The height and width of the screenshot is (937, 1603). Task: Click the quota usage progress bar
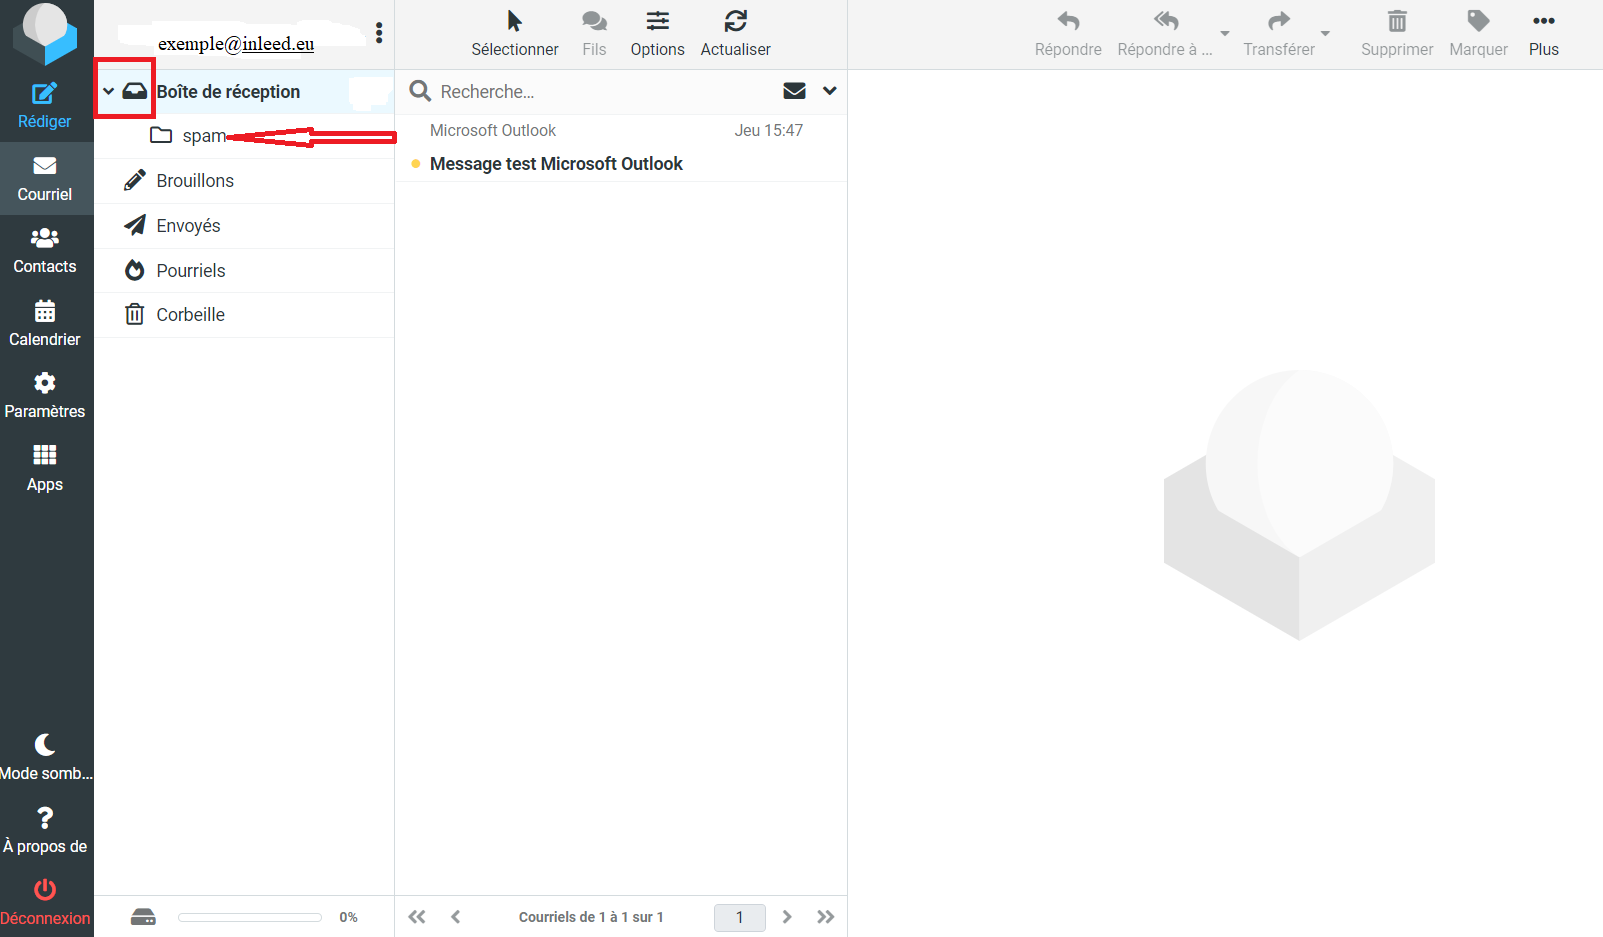(x=250, y=917)
